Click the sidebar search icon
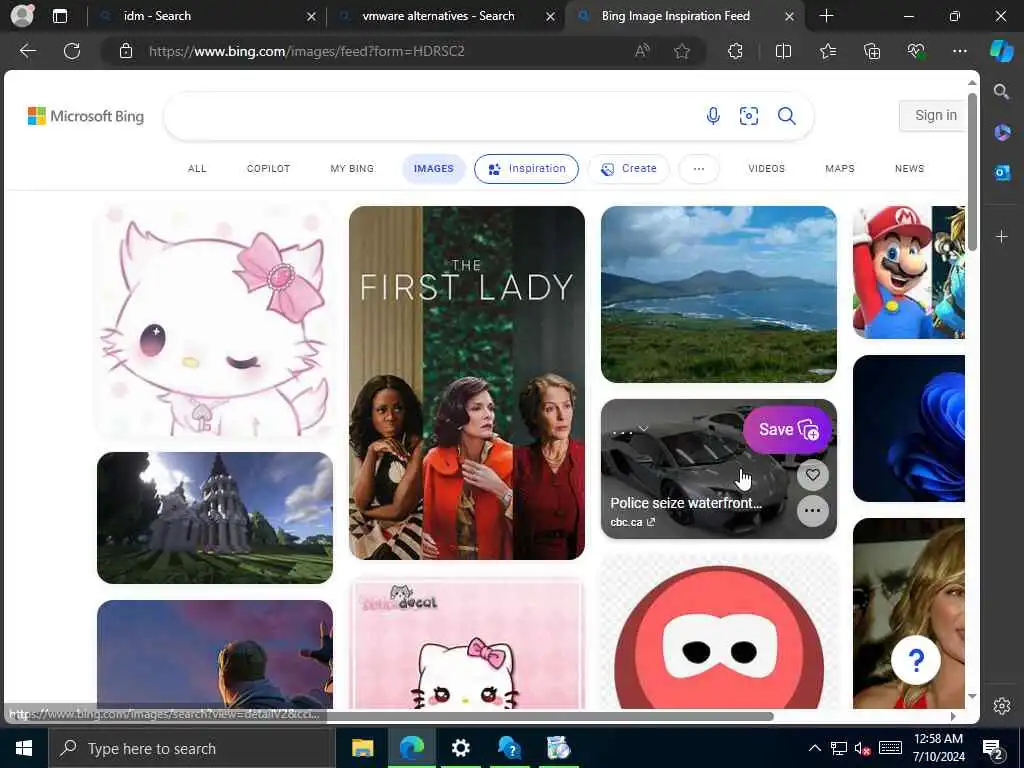 1001,91
